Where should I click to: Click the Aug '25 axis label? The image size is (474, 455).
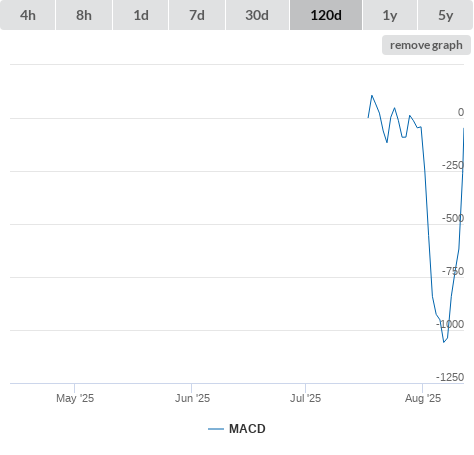click(x=423, y=398)
